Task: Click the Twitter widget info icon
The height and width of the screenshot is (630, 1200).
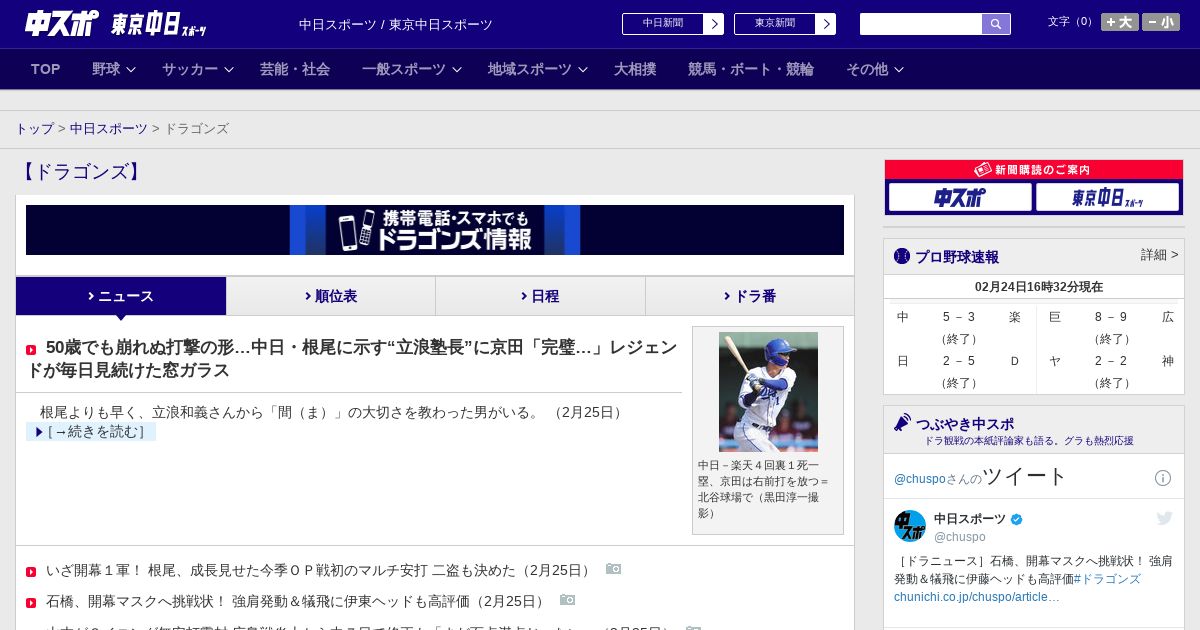Action: click(1163, 478)
